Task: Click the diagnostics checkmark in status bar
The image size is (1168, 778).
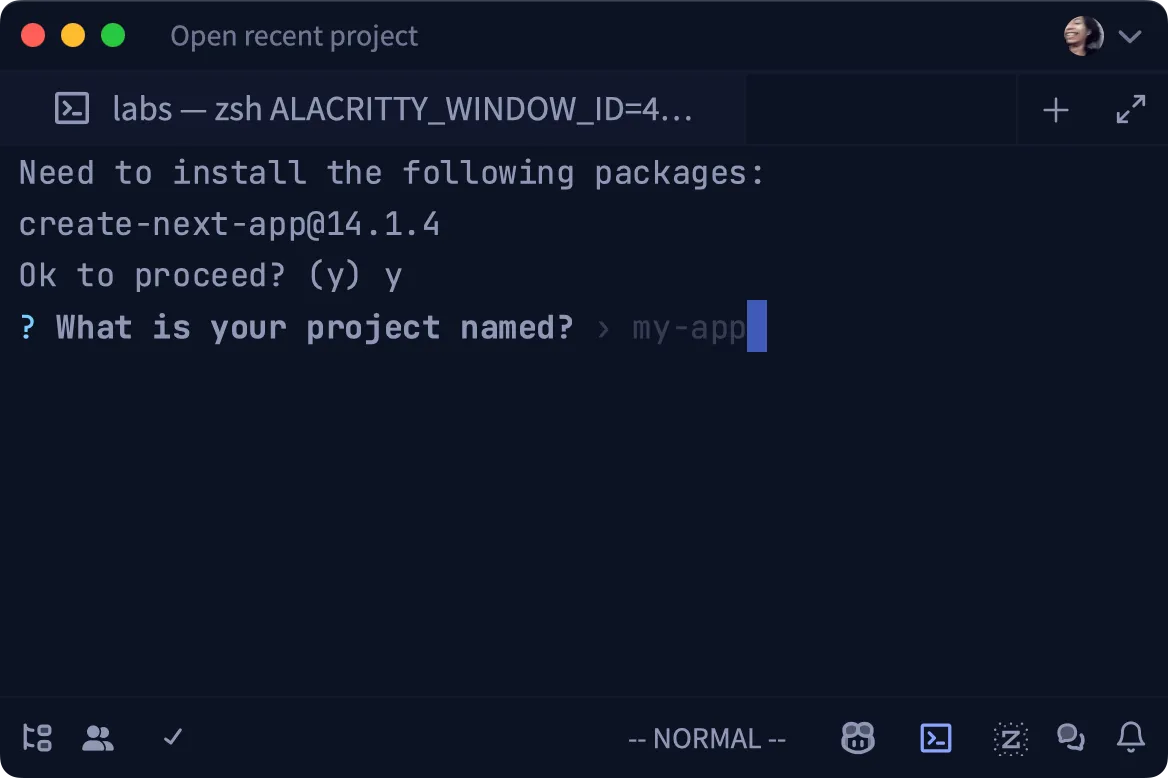Action: (173, 738)
